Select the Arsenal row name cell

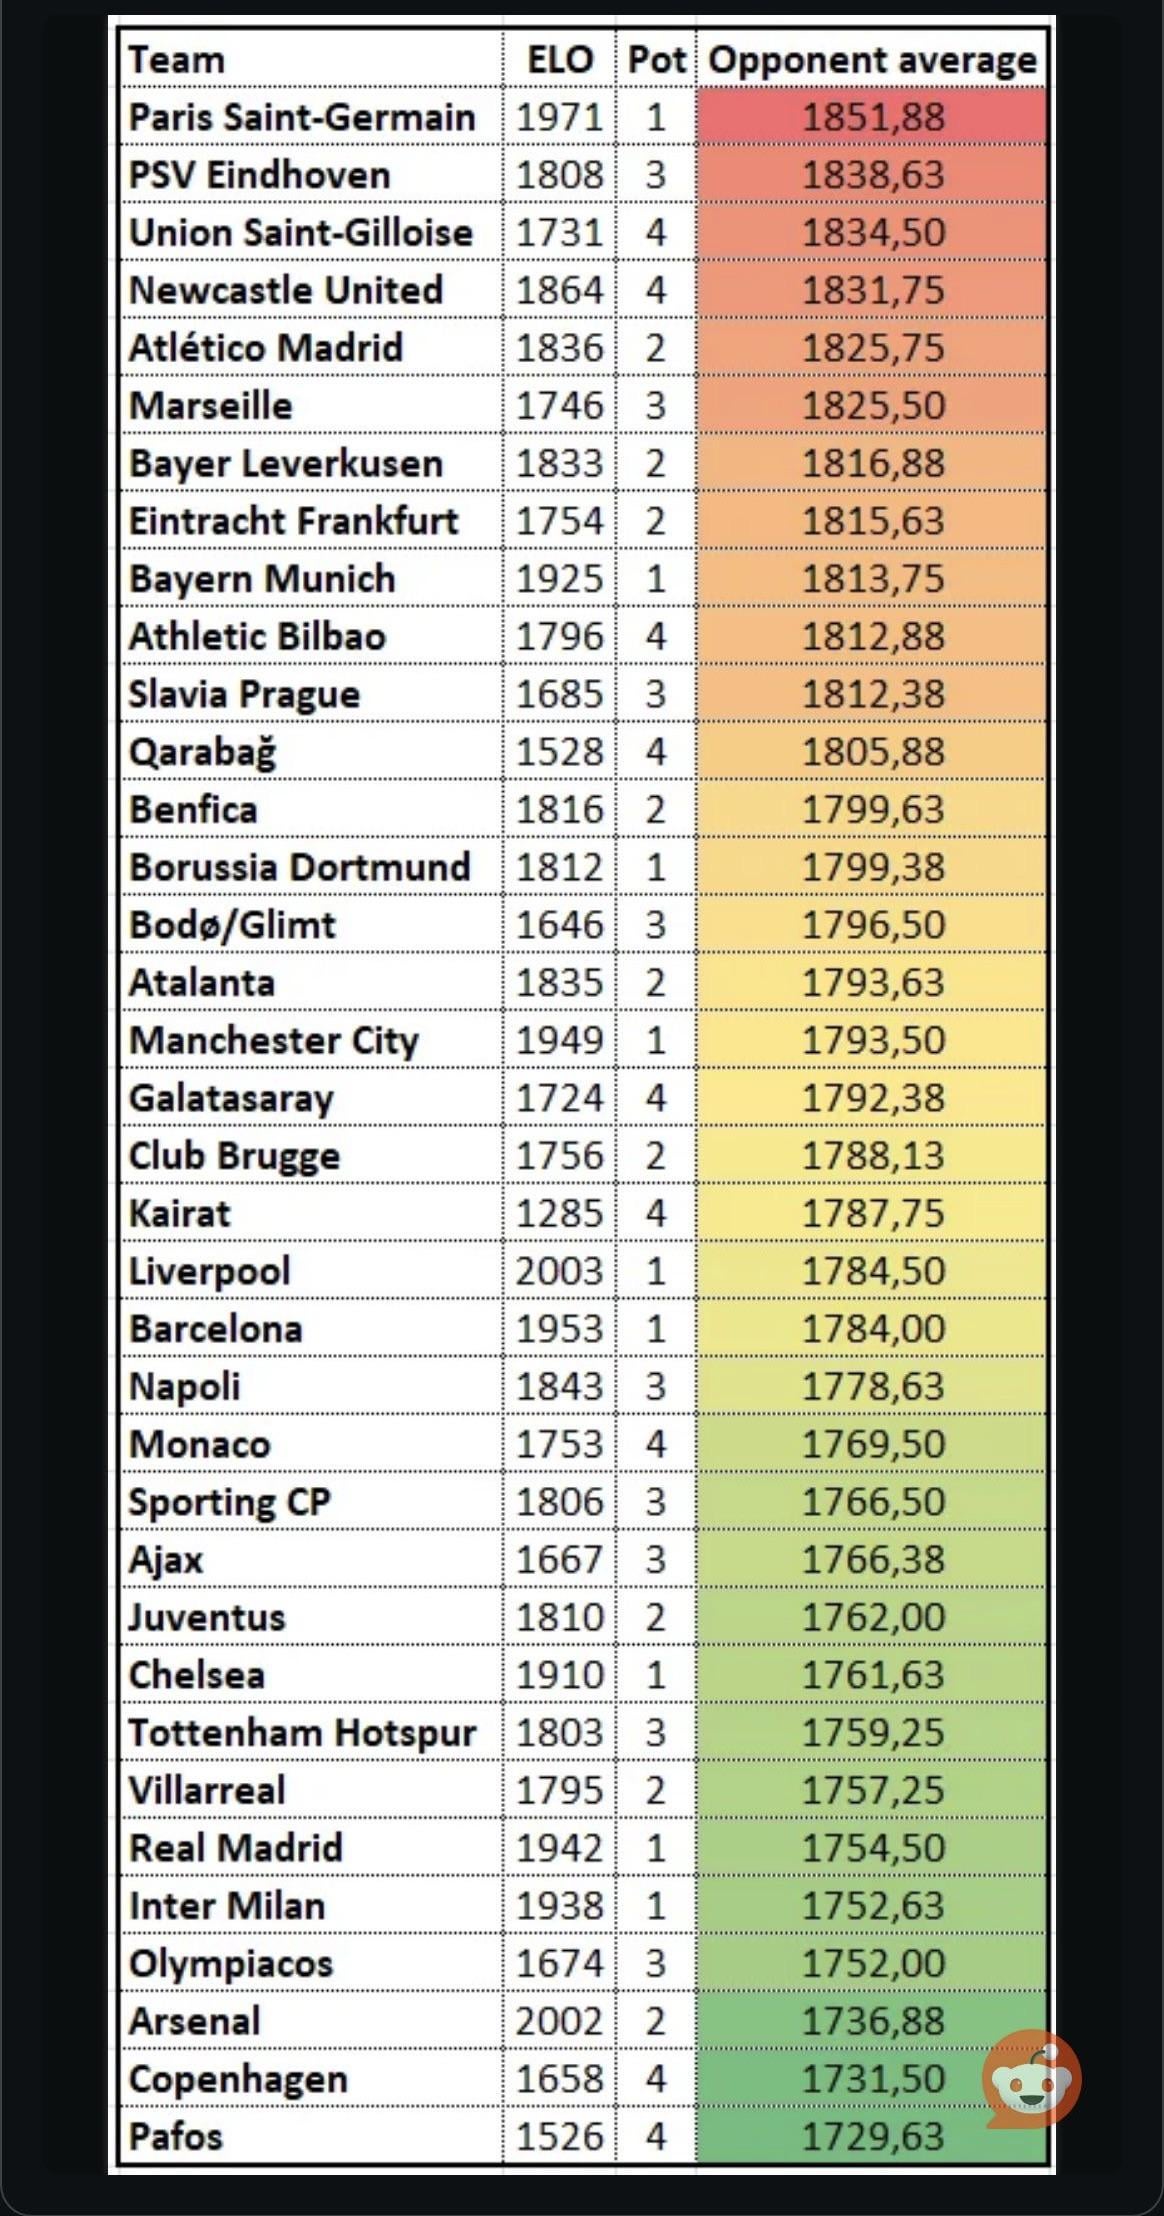tap(195, 2021)
